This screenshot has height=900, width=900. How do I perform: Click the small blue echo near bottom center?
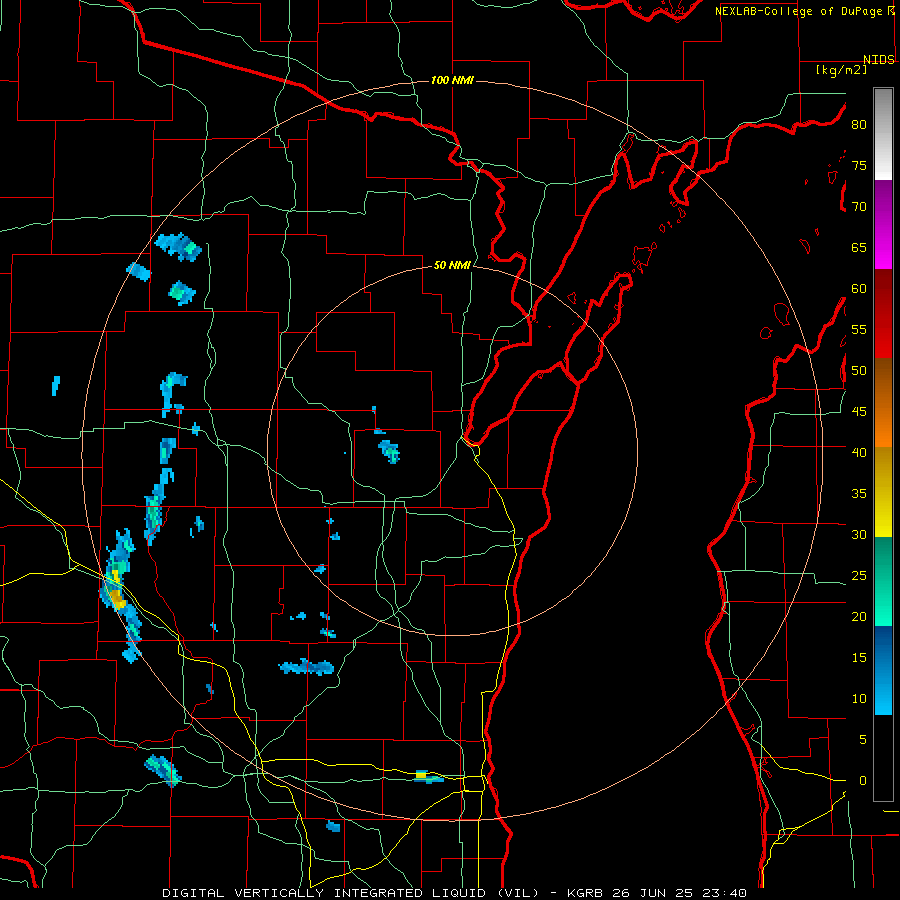click(x=333, y=826)
